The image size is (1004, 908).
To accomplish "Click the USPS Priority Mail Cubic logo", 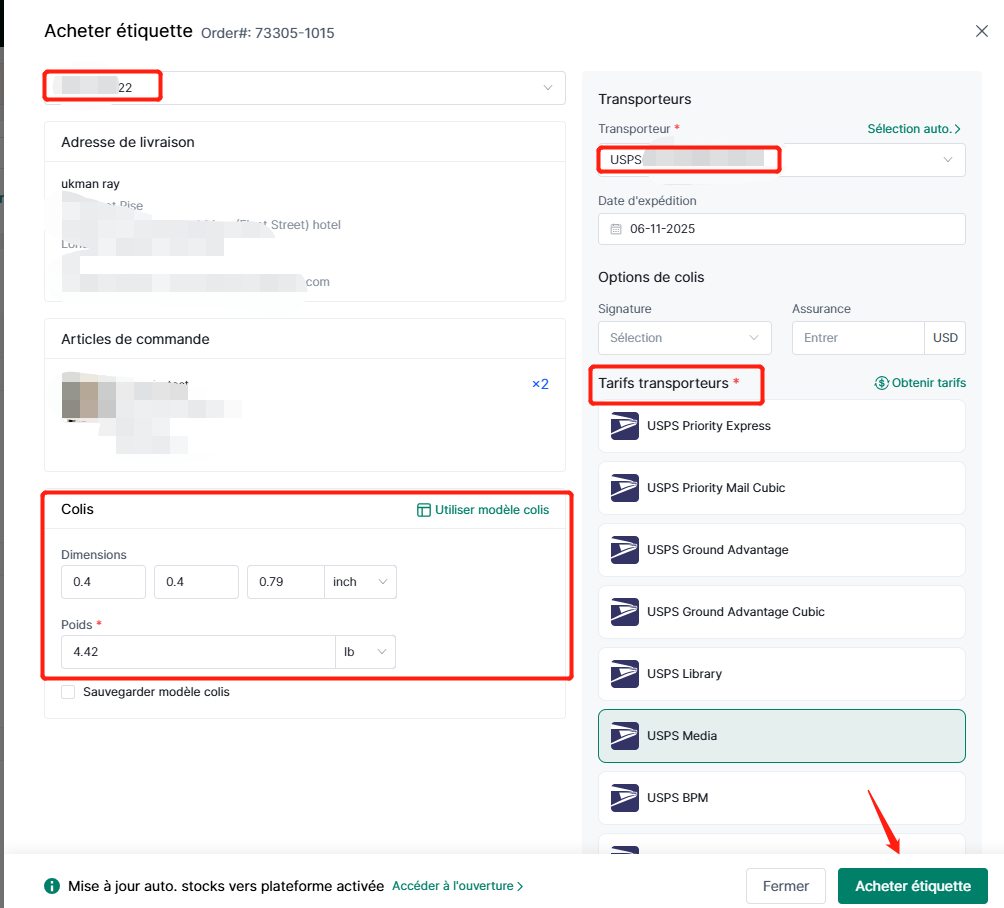I will [624, 488].
